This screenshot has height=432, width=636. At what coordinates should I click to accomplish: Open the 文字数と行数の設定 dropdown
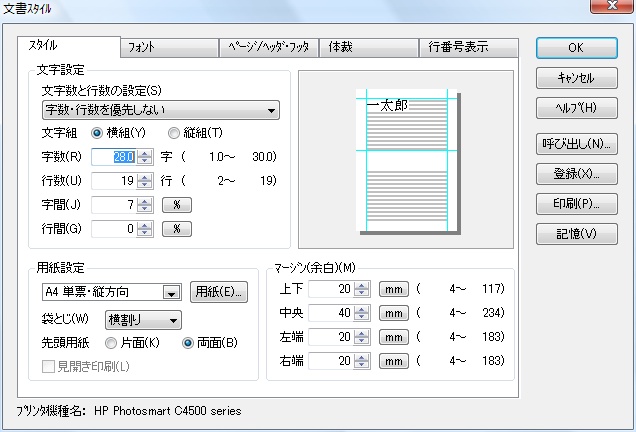161,110
